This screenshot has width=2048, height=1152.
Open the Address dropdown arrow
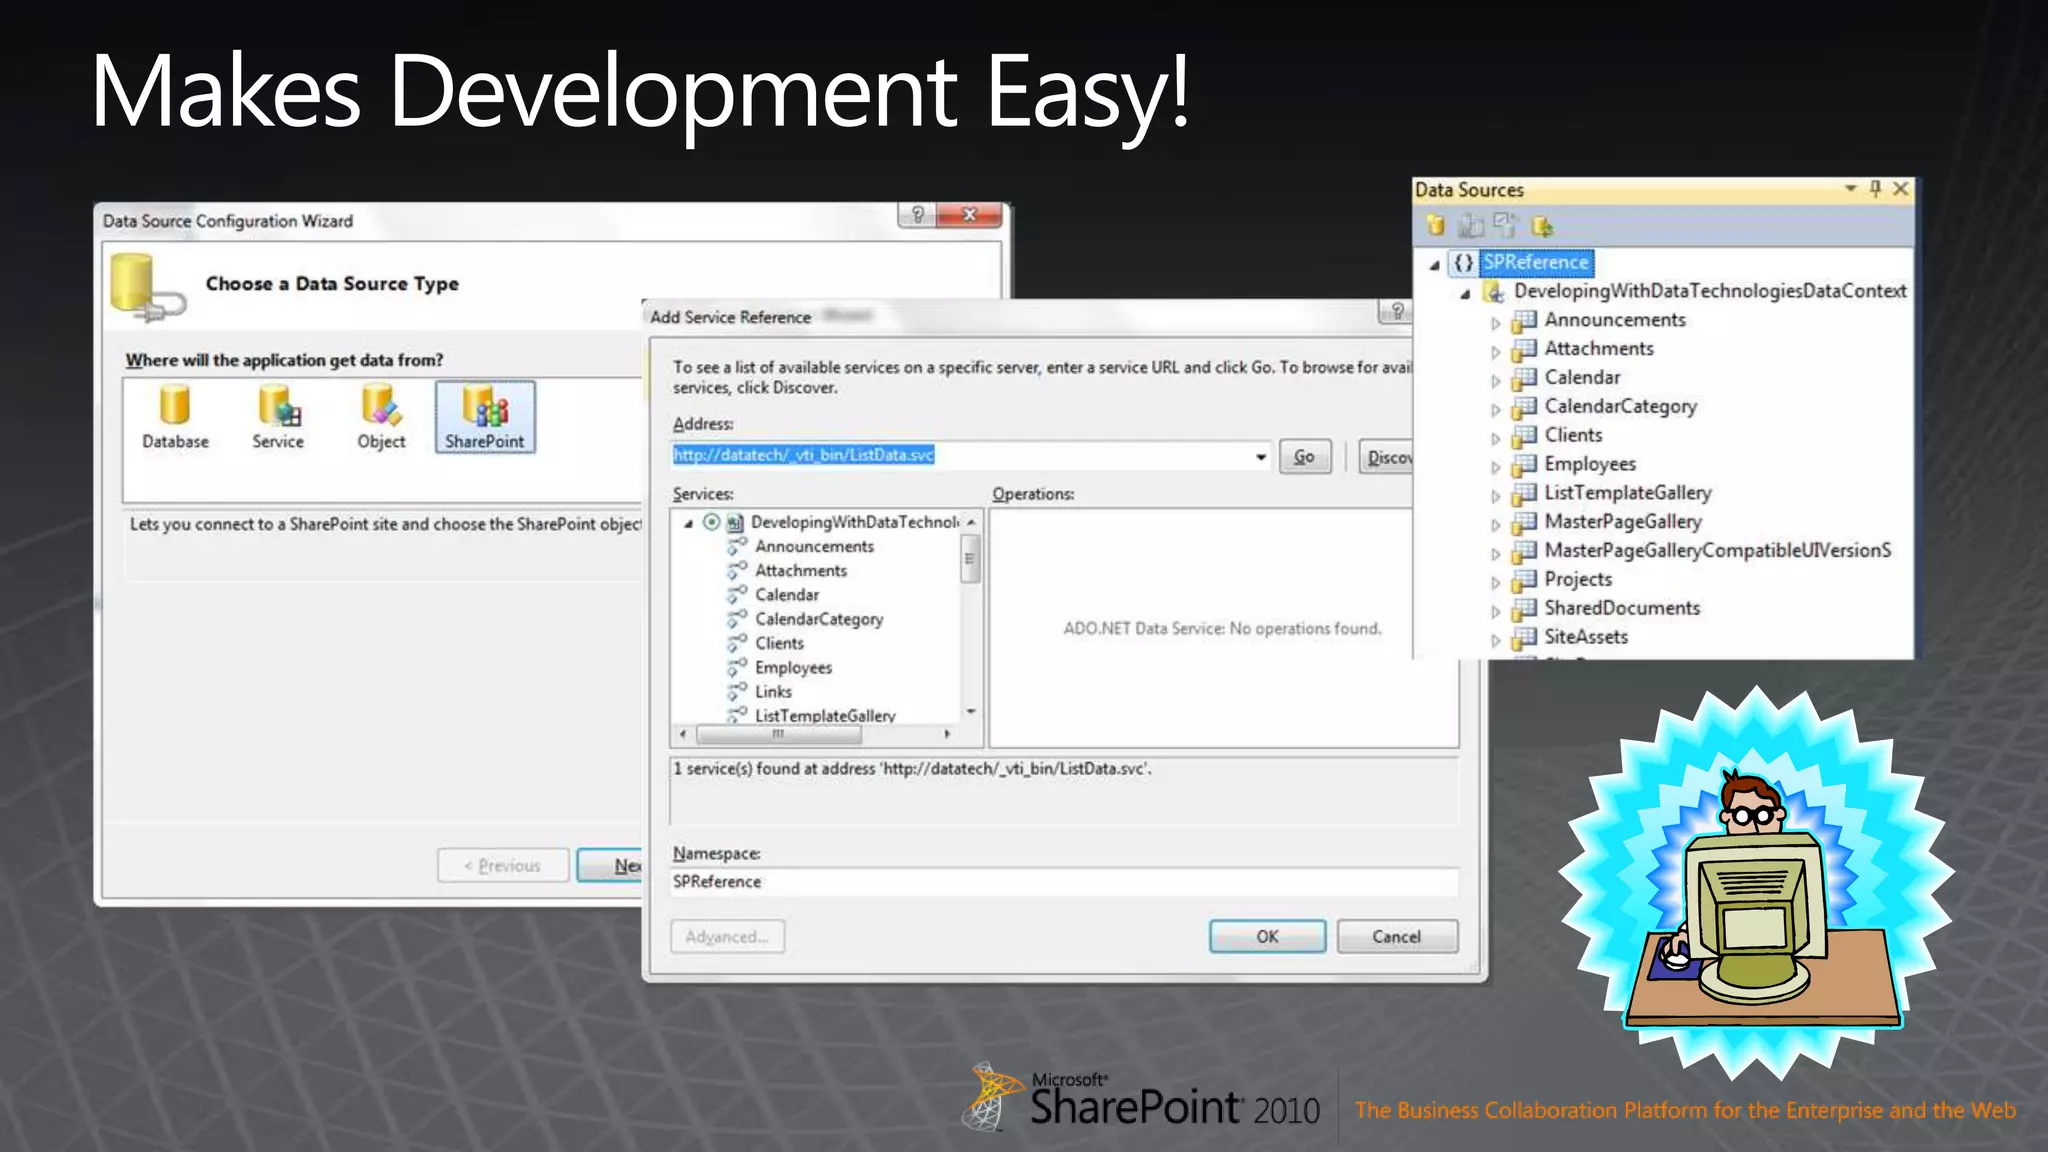tap(1260, 457)
